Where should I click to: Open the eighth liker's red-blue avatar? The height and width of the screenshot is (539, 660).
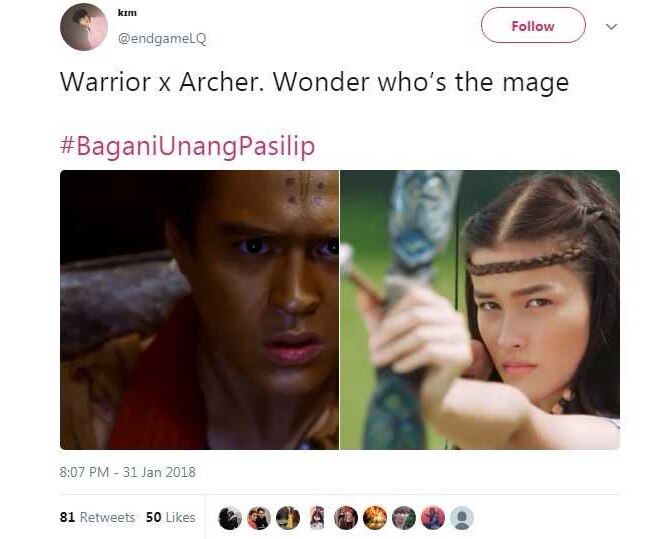433,518
